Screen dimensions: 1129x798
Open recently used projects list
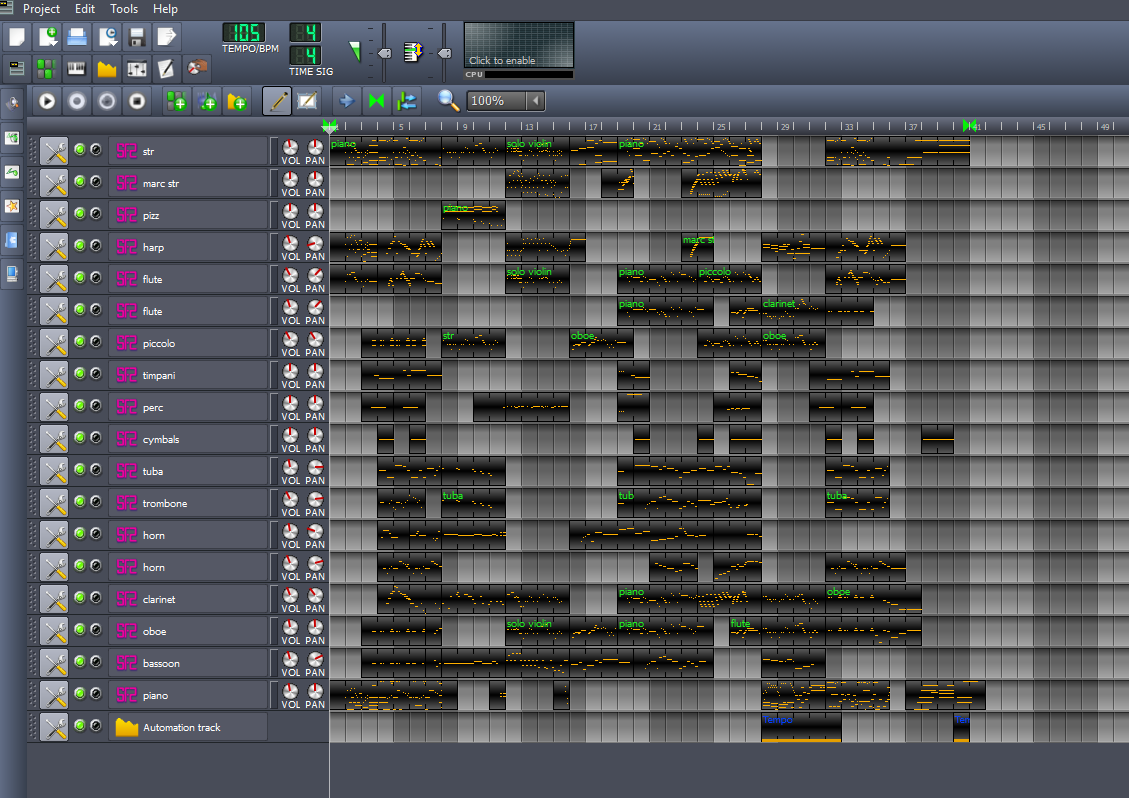107,37
